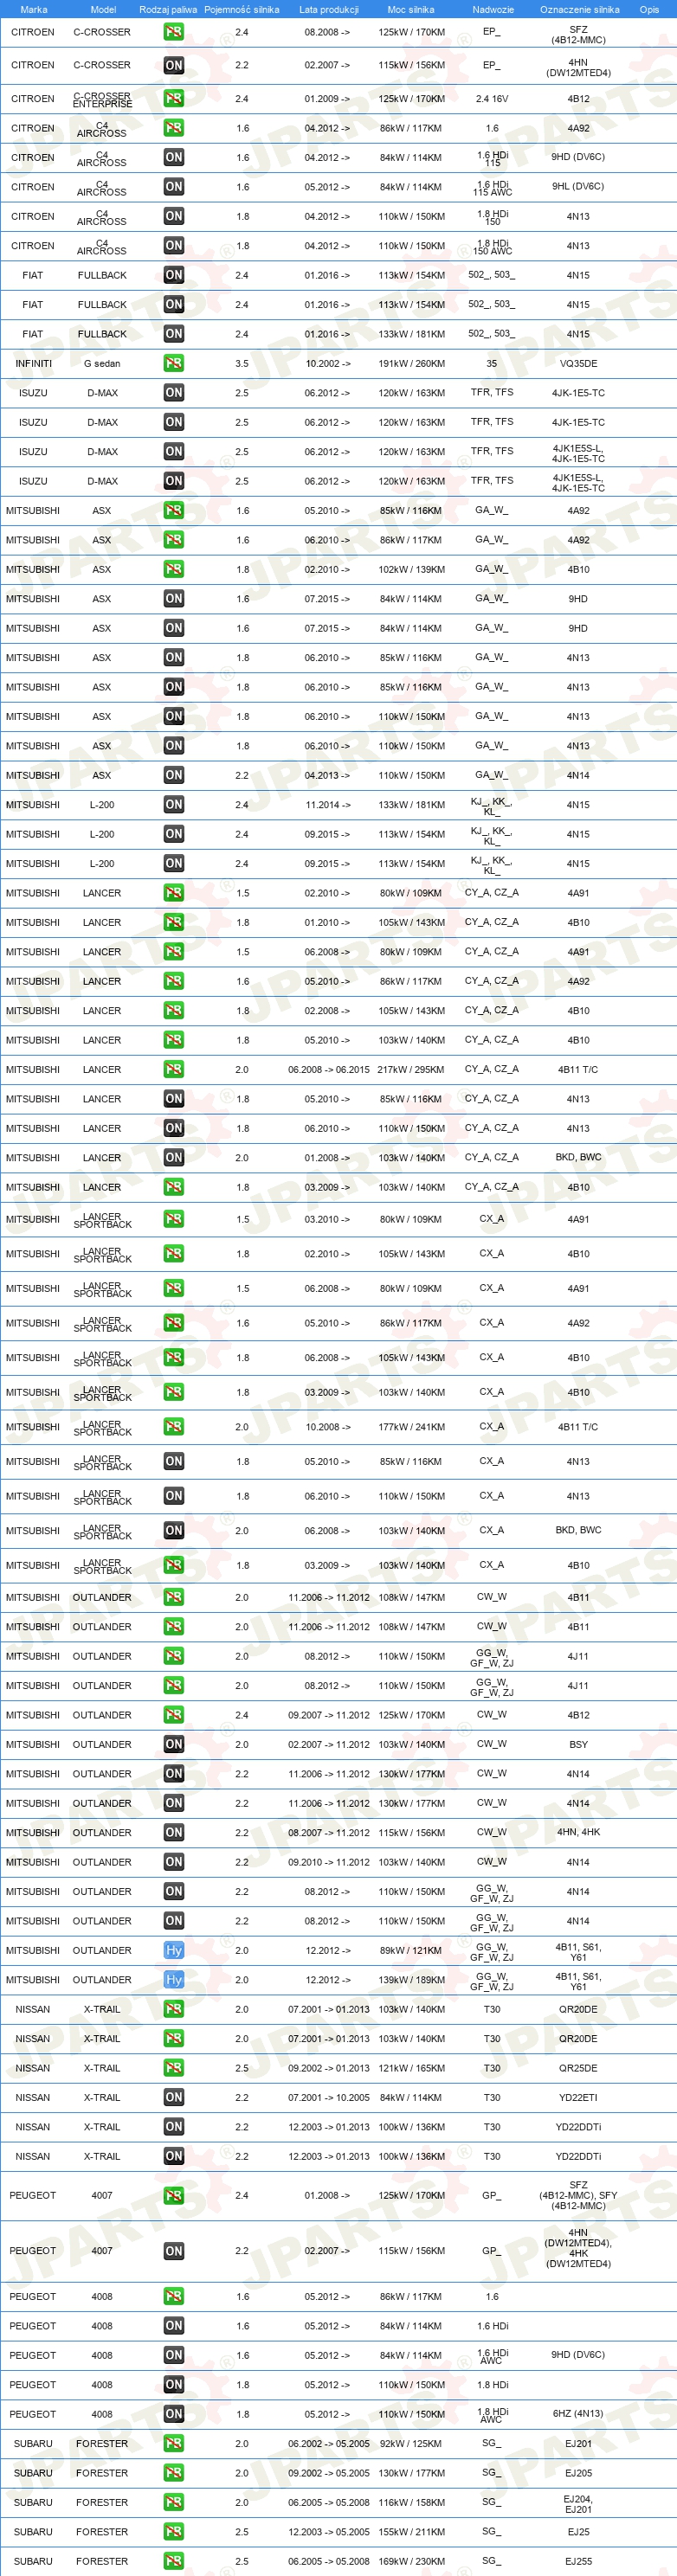
Task: Select engine code EJ204, EJ201
Action: [x=578, y=2503]
